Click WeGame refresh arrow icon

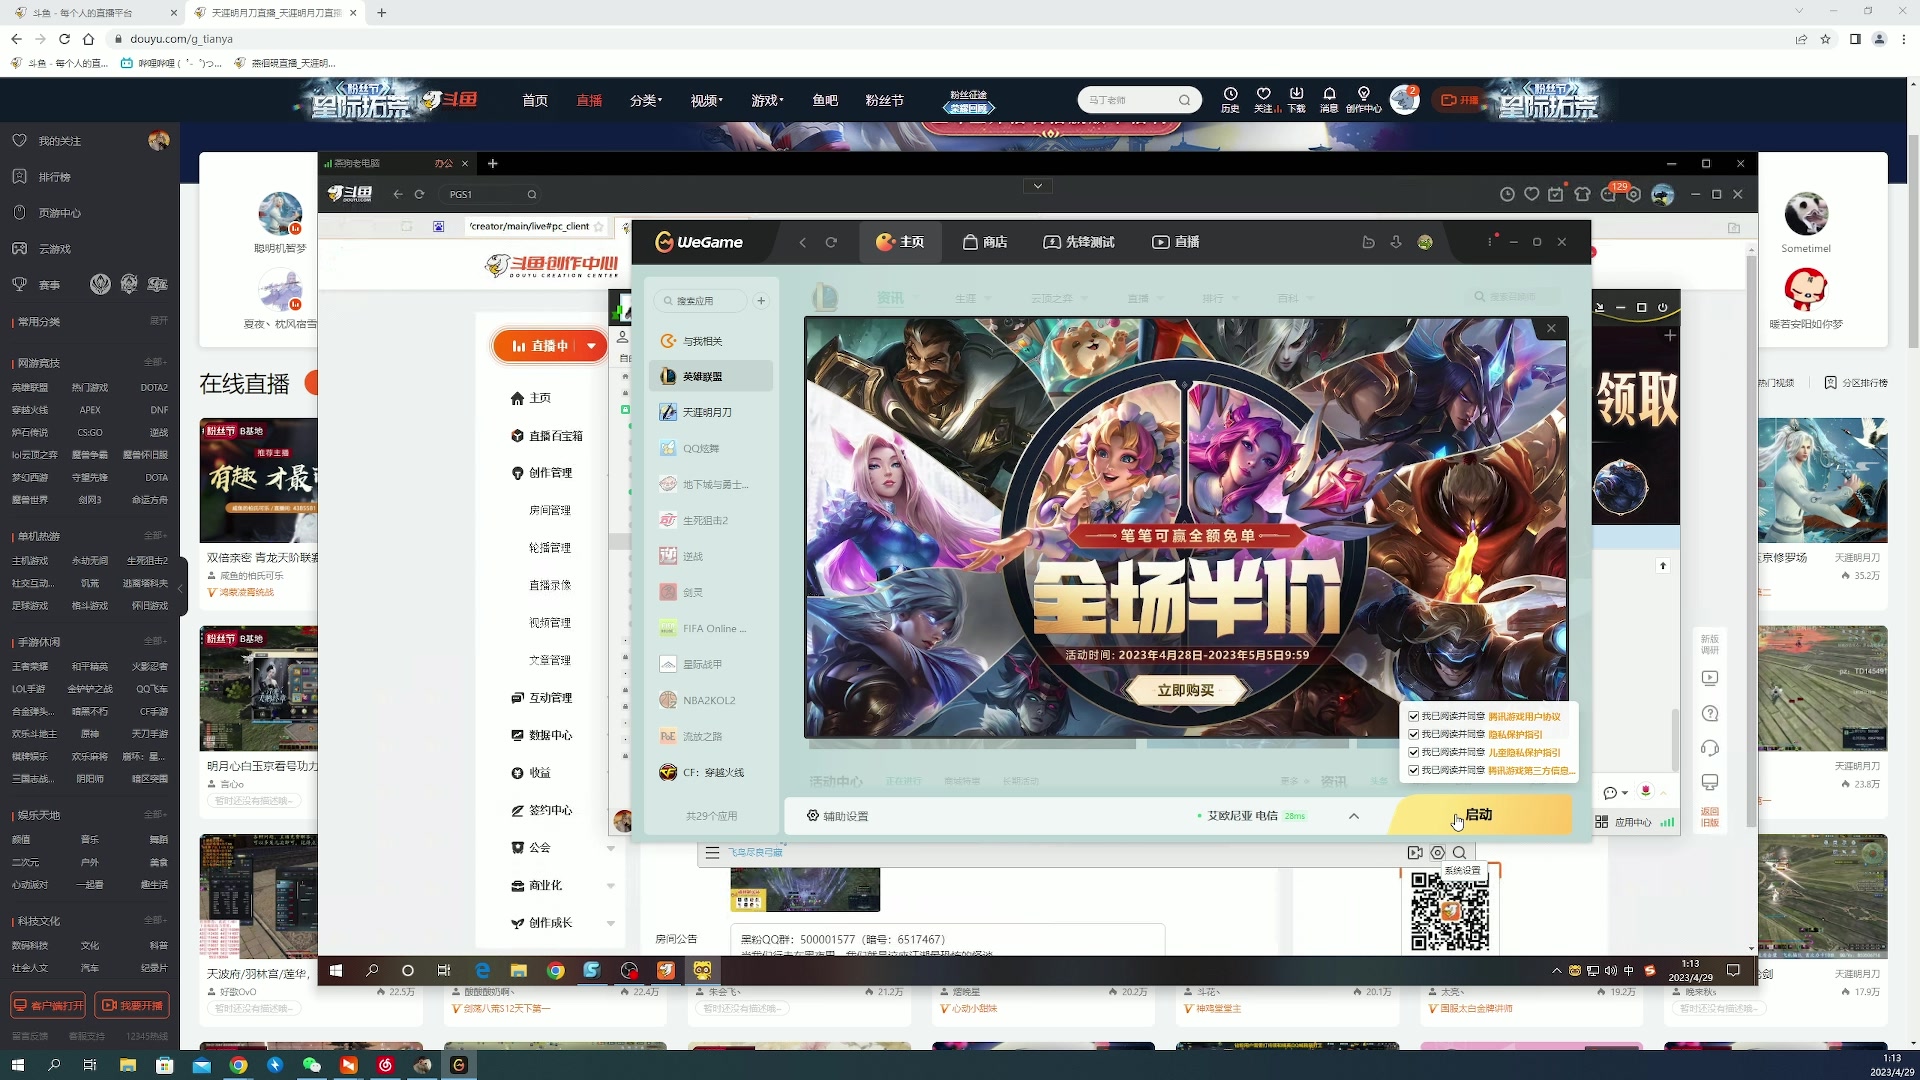[831, 243]
